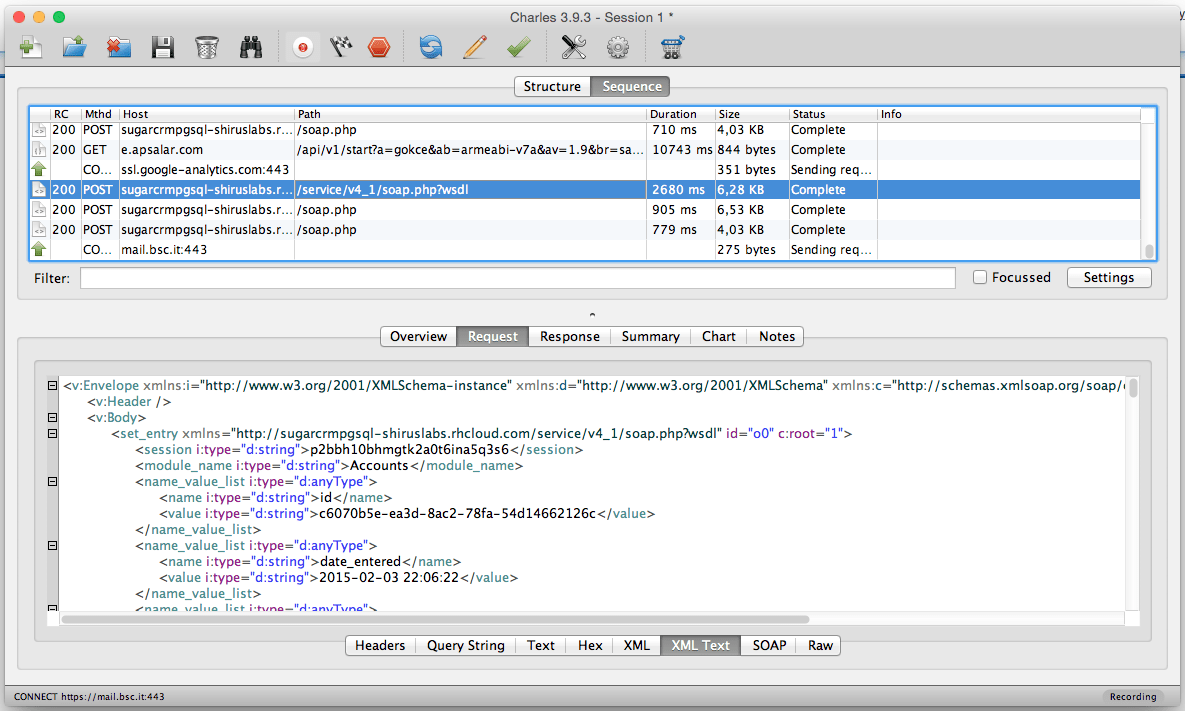Sort the table by the Size column
Viewport: 1185px width, 711px height.
tap(752, 114)
